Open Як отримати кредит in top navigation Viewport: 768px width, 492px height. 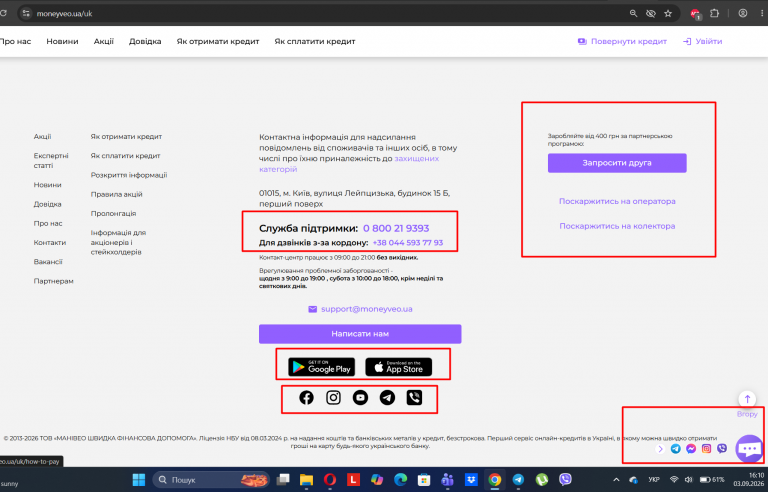pos(218,42)
